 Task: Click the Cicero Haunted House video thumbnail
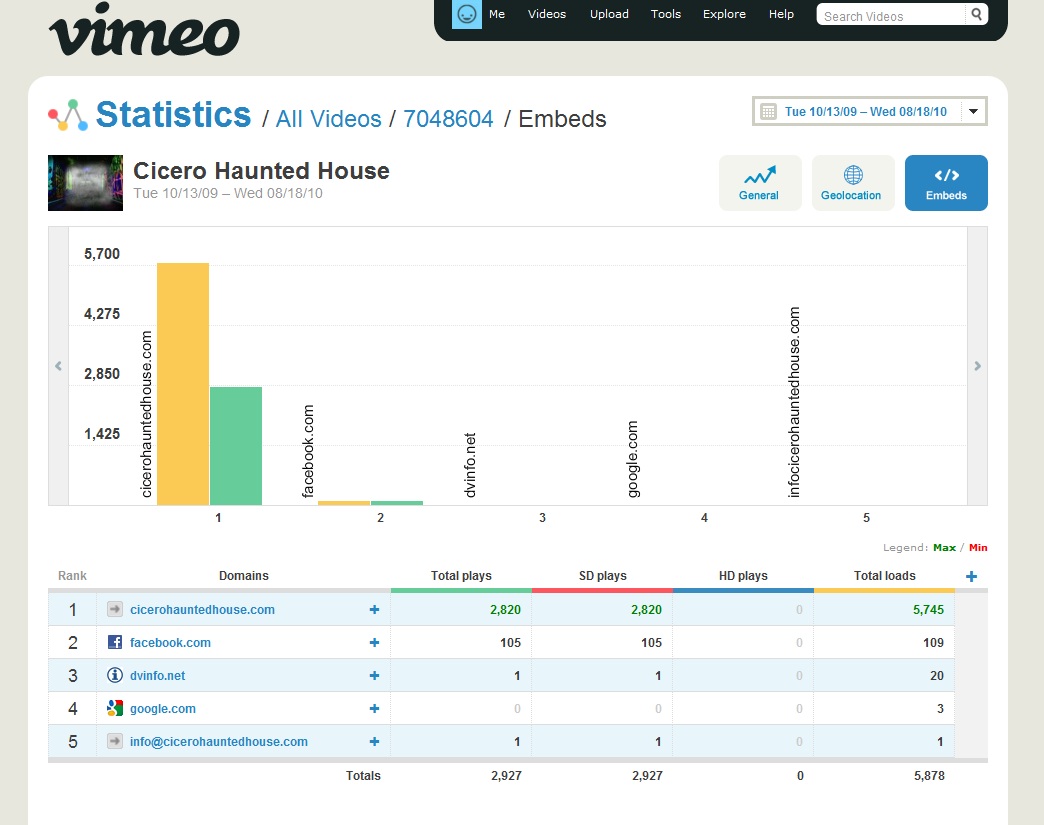pos(85,183)
